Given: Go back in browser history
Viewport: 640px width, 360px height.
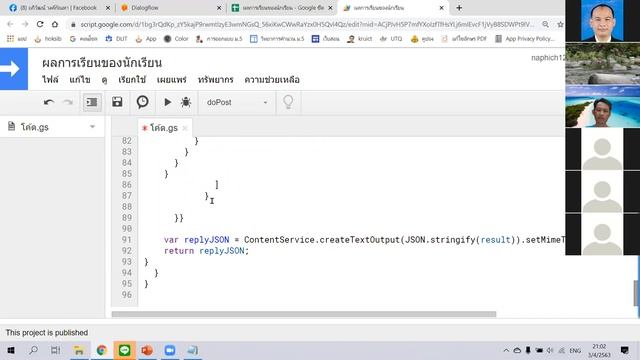Looking at the screenshot, I should [11, 24].
